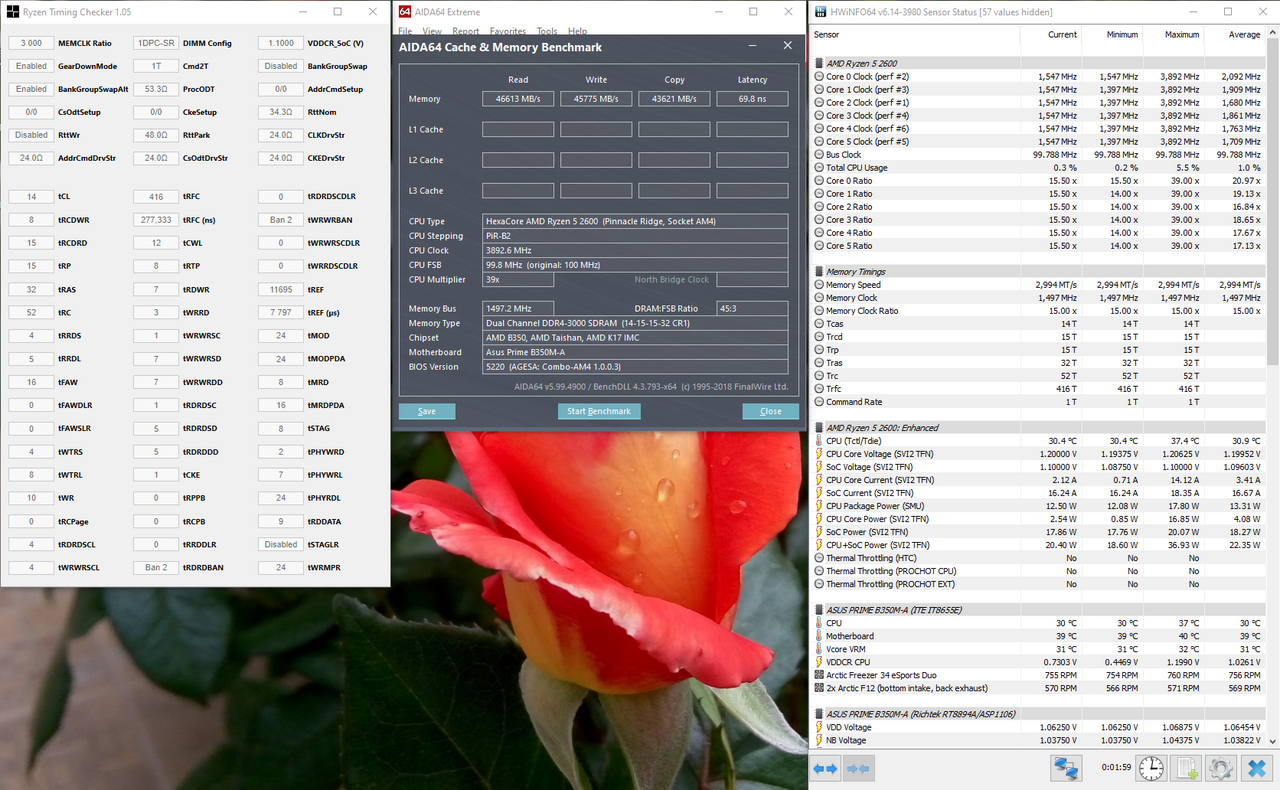Open the Help menu in AIDA64 Extreme
The width and height of the screenshot is (1280, 790).
tap(577, 31)
